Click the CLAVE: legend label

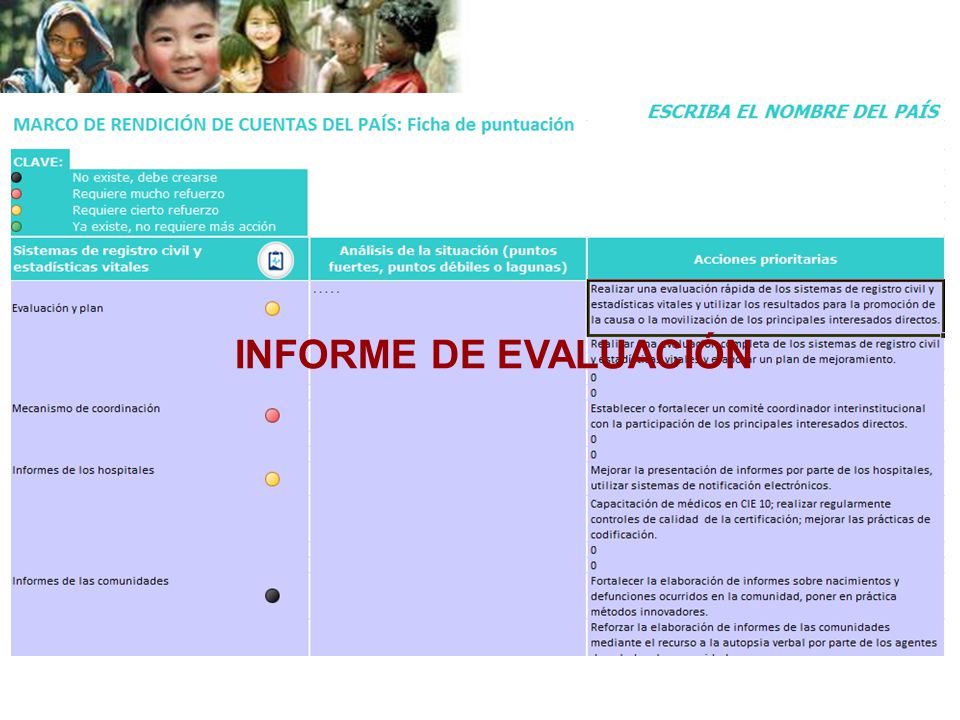pos(39,162)
